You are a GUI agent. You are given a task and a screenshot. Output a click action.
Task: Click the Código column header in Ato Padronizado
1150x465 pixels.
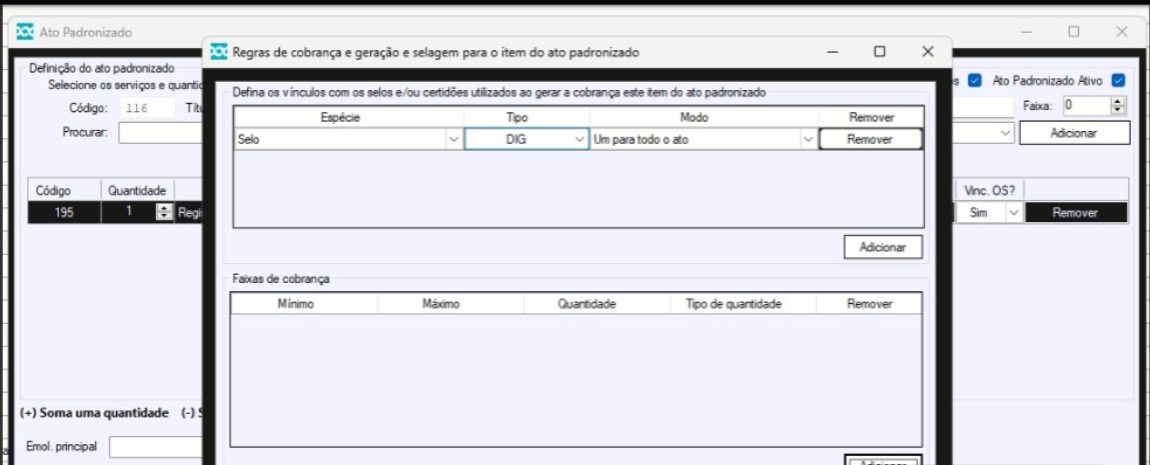click(64, 191)
